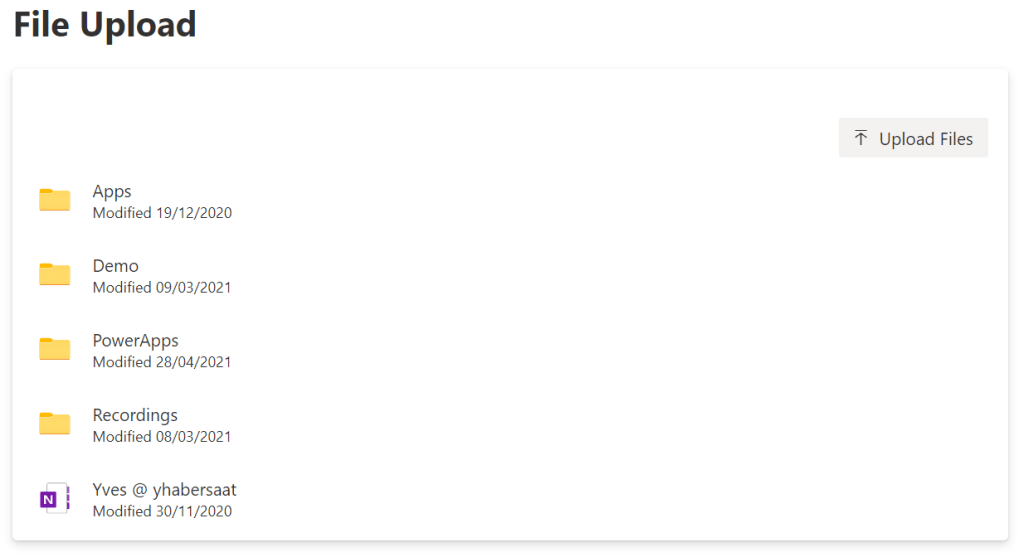Click the Modified 09/03/2021 date text
The height and width of the screenshot is (557, 1024).
click(x=162, y=288)
